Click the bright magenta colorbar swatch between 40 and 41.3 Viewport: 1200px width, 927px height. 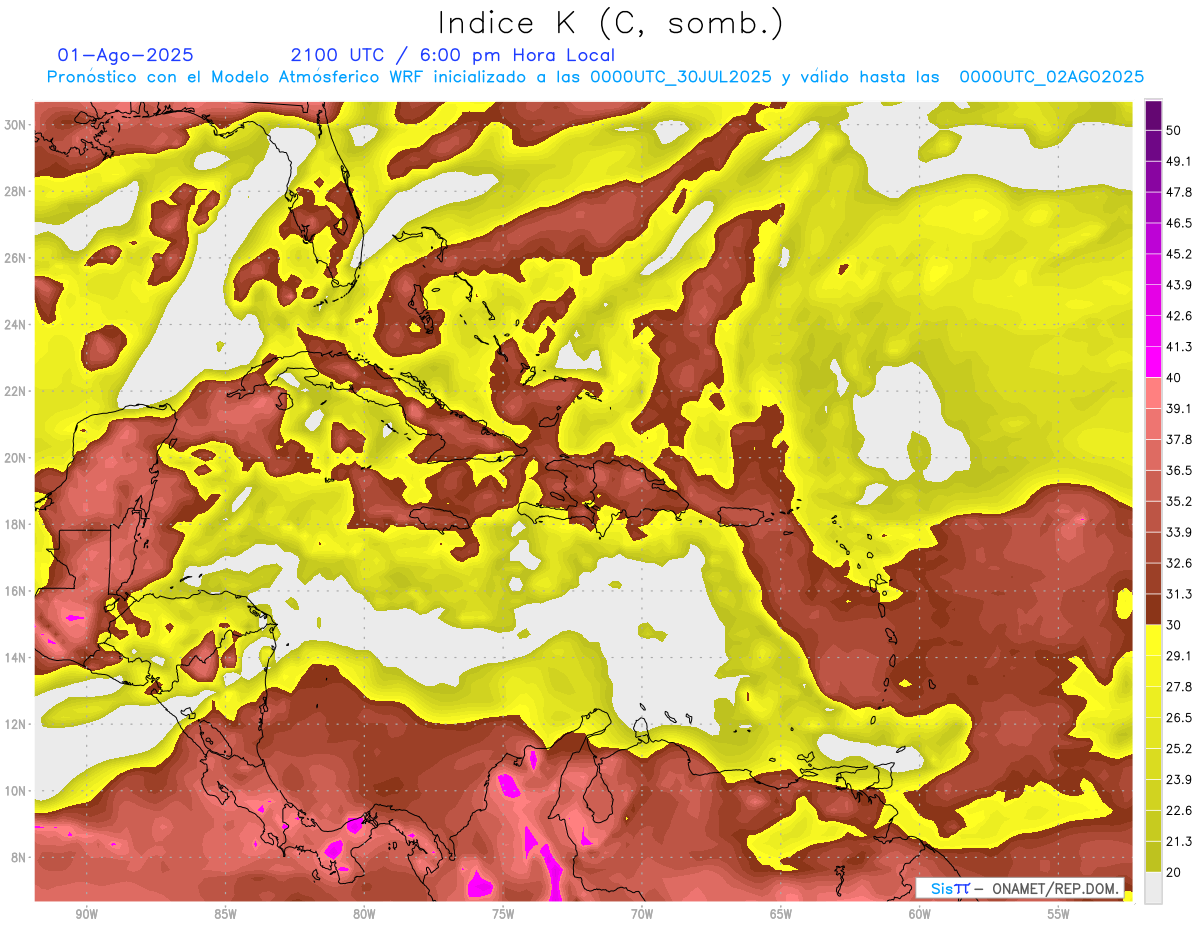pos(1153,362)
